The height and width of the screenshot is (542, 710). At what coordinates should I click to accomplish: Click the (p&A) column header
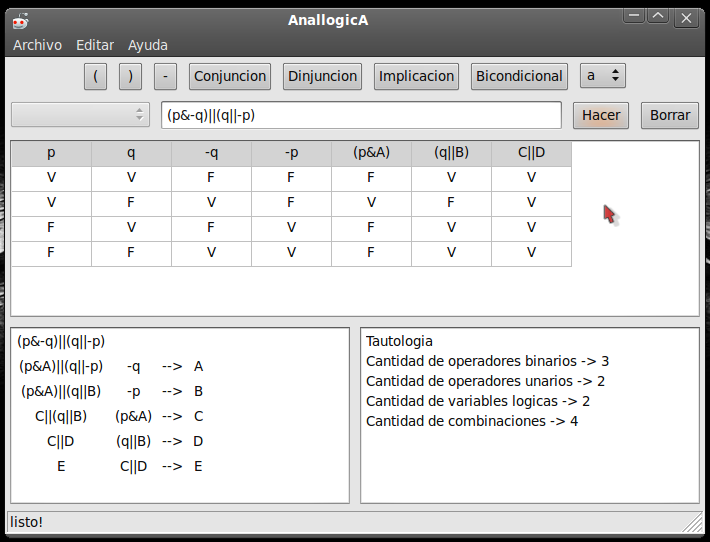tap(371, 153)
